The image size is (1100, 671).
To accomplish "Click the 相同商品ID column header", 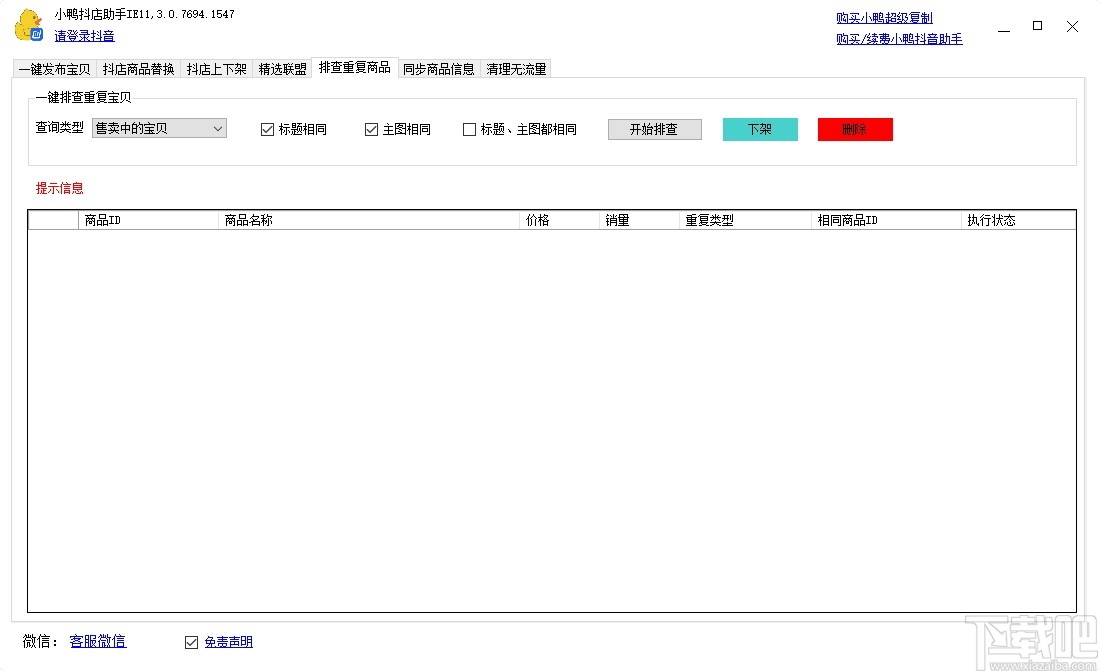I will pos(886,220).
